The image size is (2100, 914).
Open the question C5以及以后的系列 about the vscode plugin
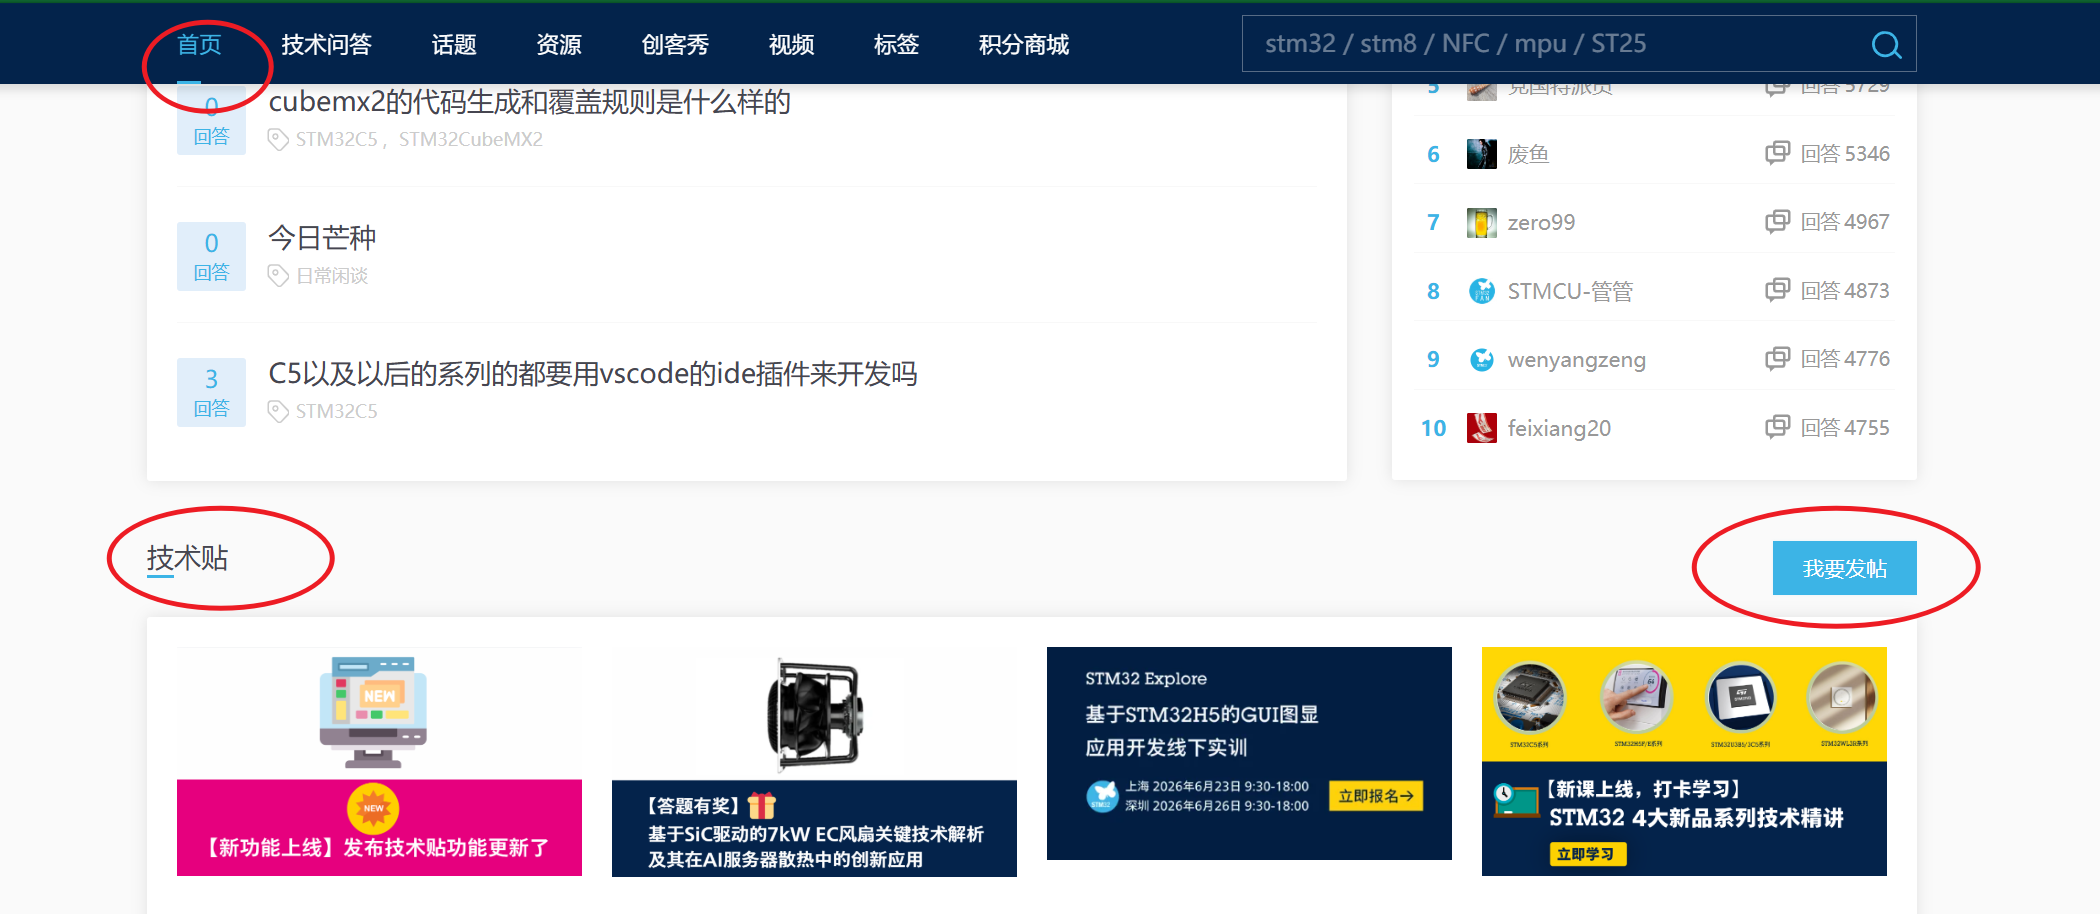(593, 374)
